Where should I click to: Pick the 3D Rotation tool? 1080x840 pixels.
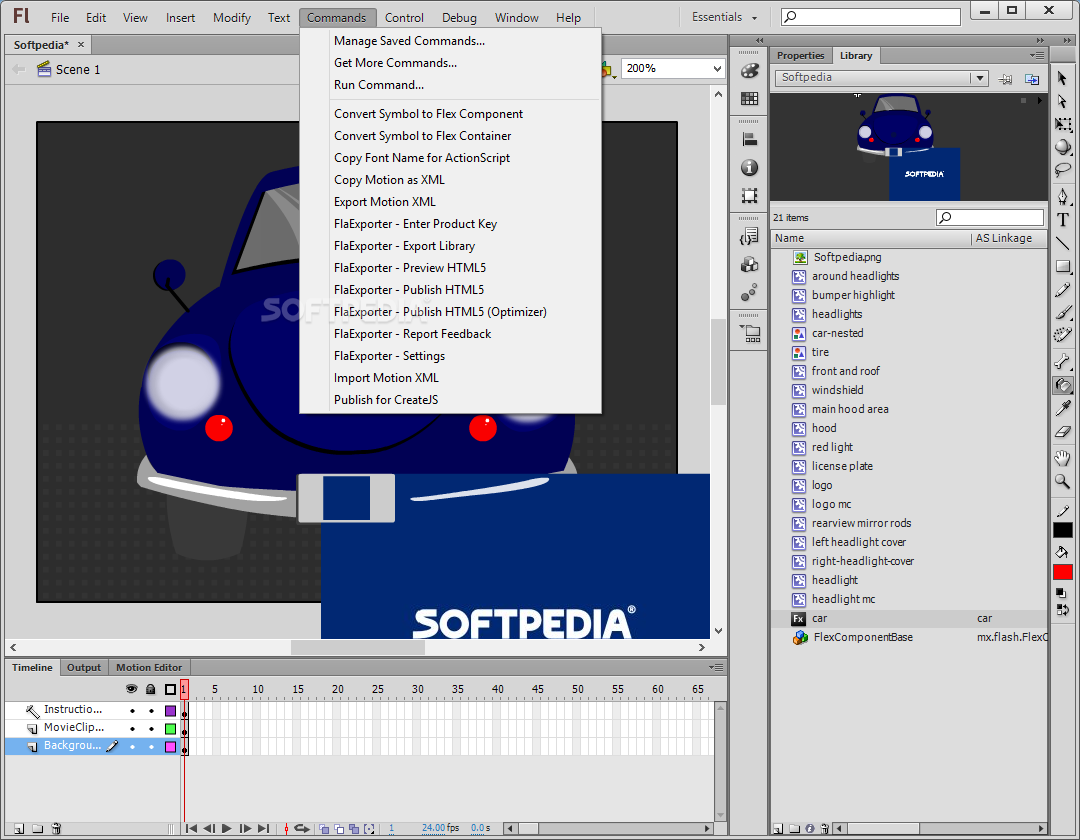pos(1063,147)
